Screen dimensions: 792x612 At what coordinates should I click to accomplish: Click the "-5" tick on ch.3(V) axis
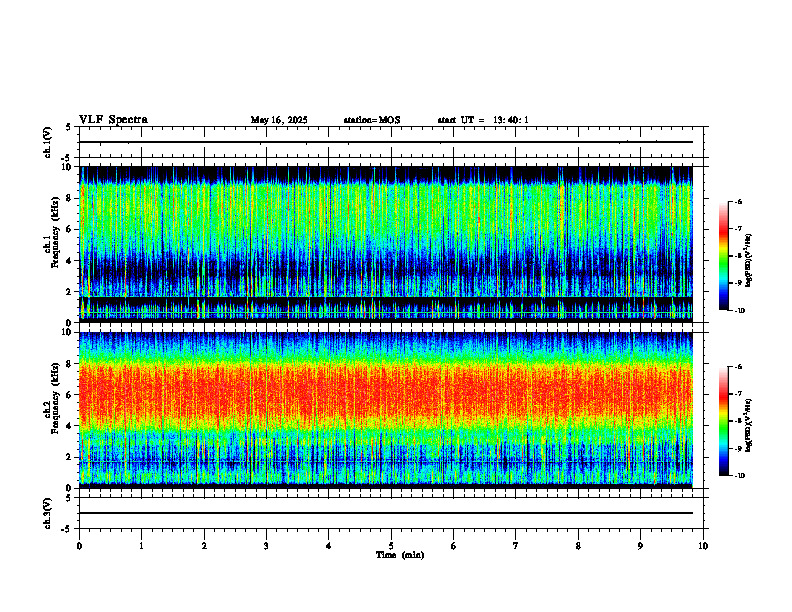point(68,529)
